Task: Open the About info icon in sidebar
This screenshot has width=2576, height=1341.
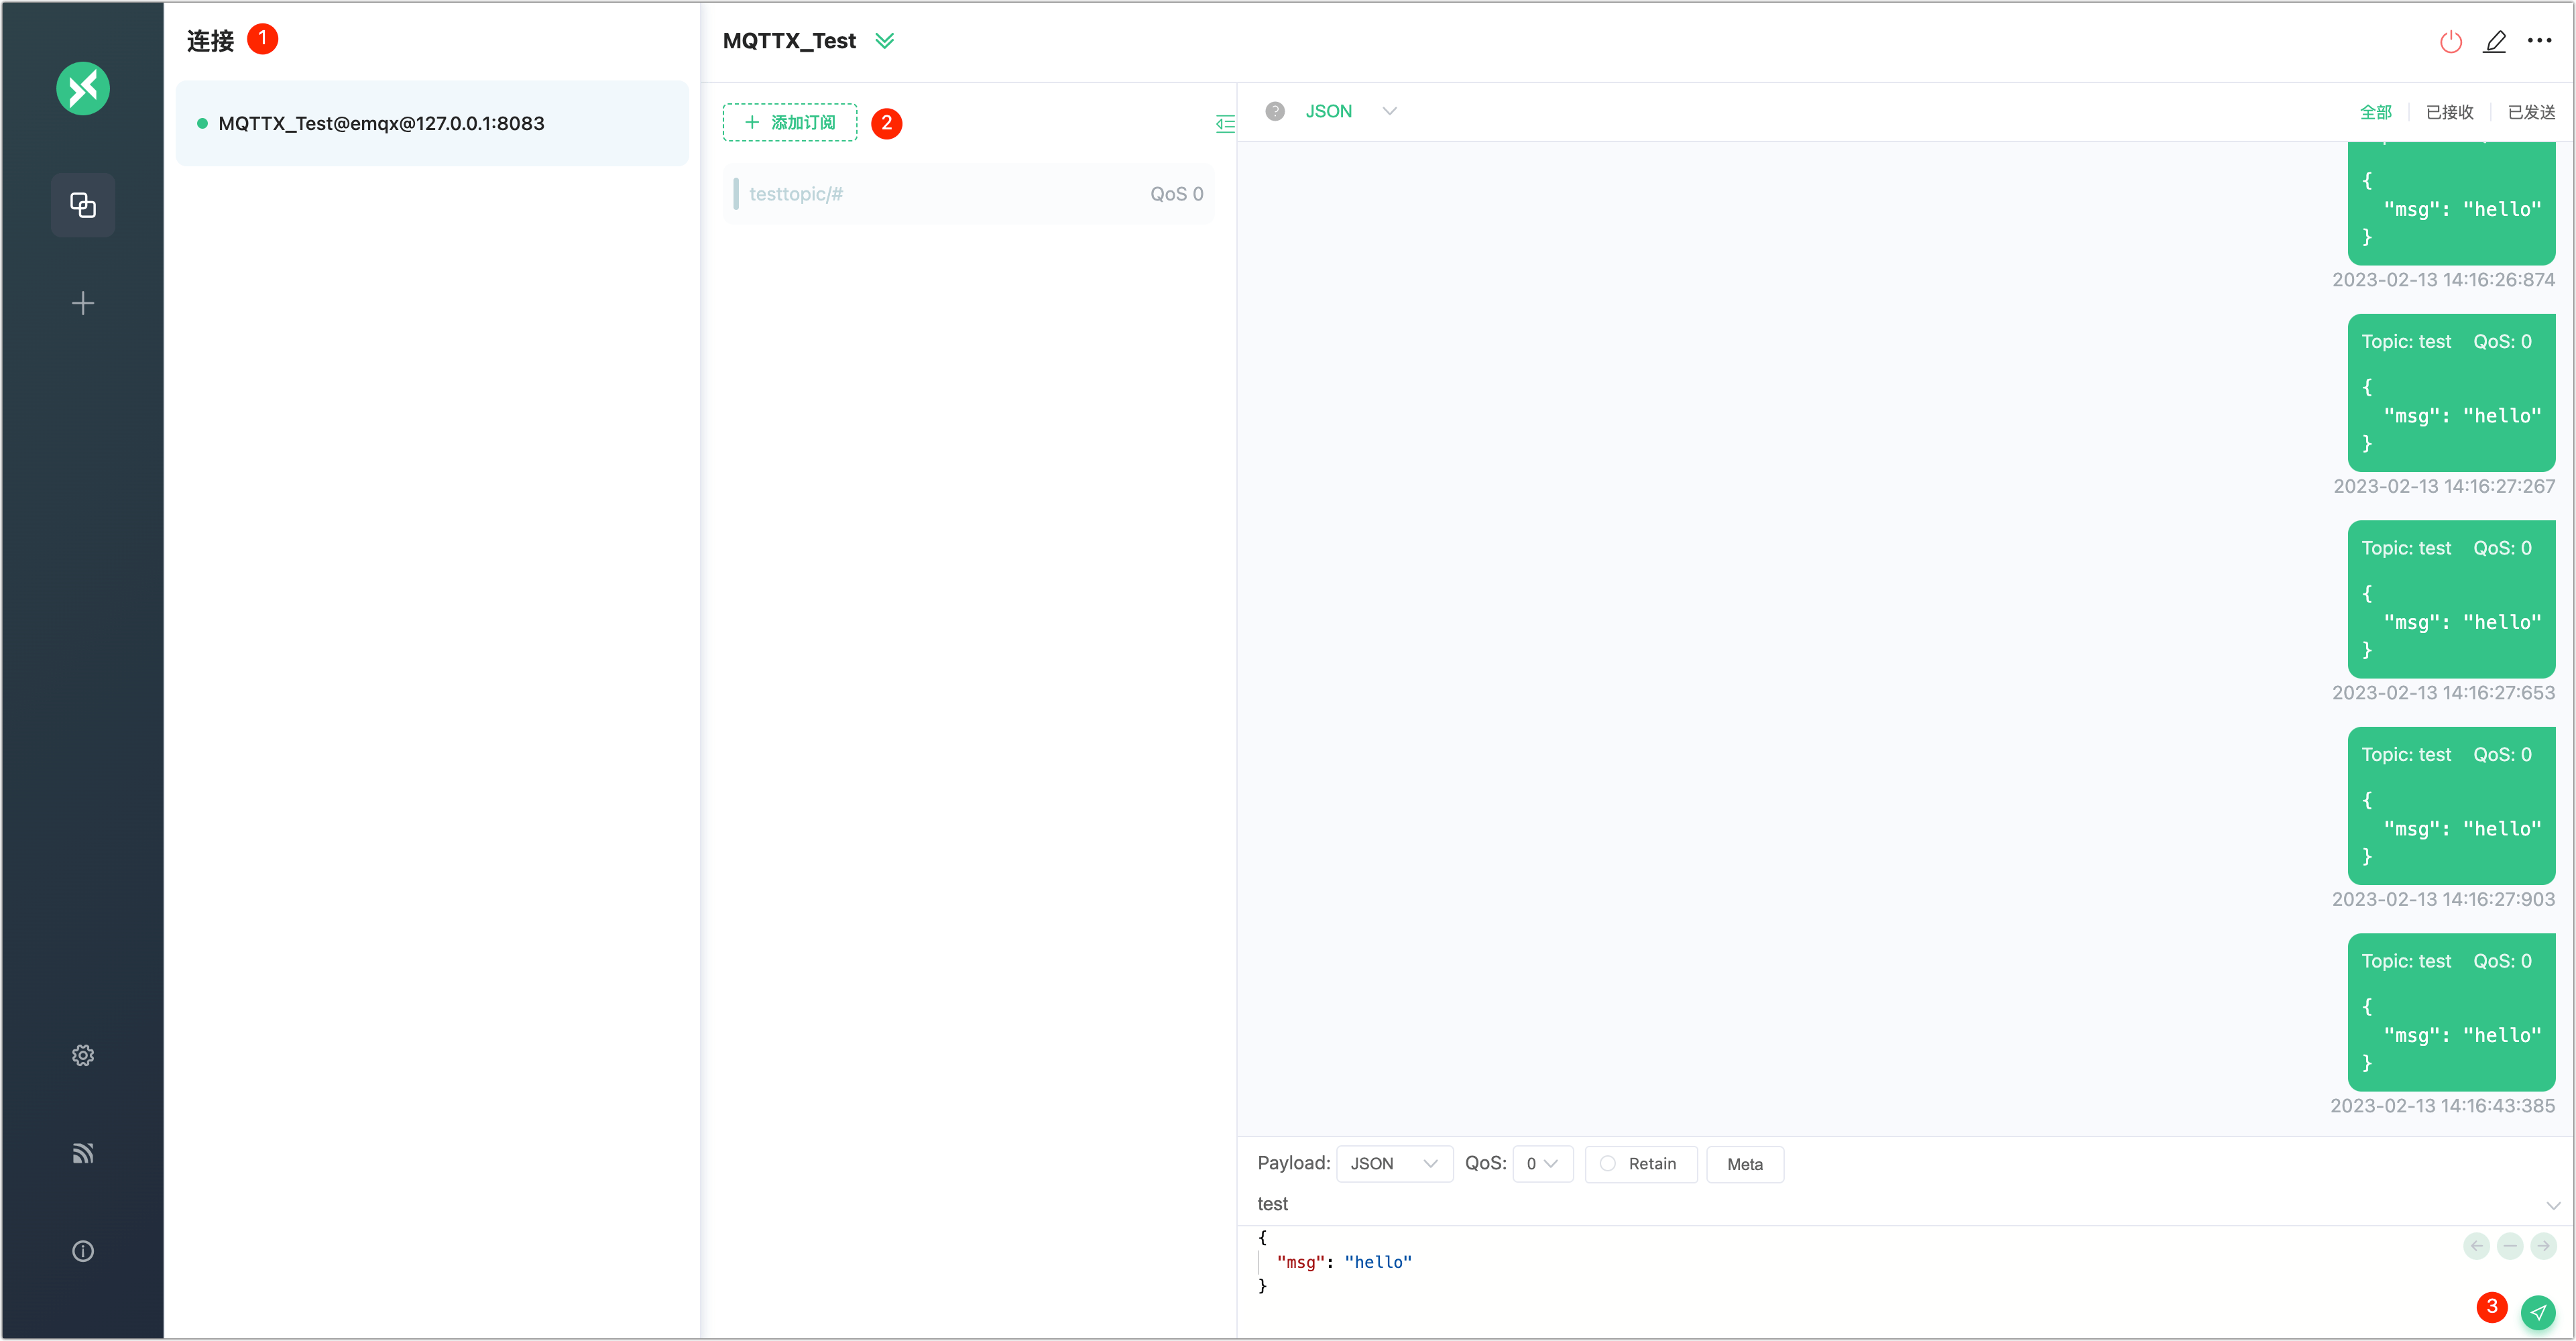Action: coord(82,1251)
